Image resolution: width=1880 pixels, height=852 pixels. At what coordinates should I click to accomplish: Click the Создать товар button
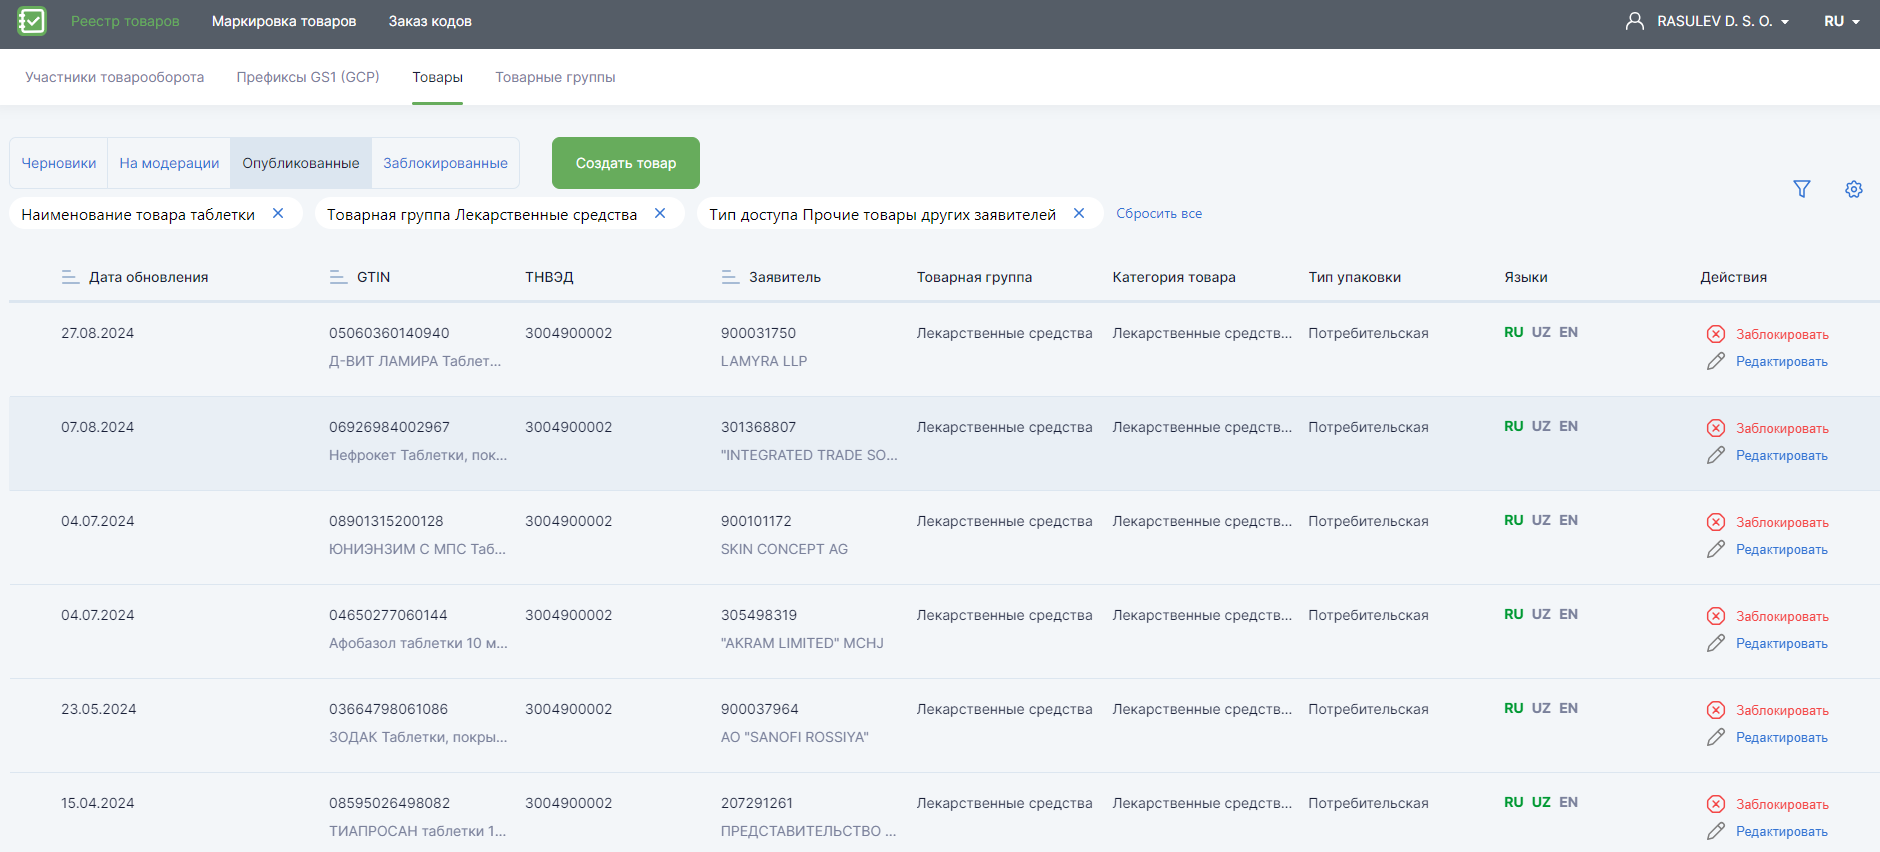point(626,163)
